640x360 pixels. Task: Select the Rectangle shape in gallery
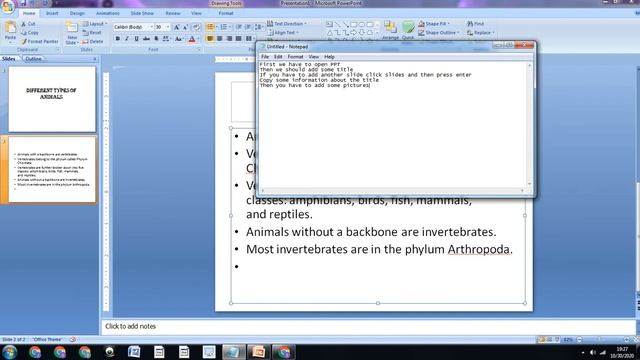click(353, 24)
